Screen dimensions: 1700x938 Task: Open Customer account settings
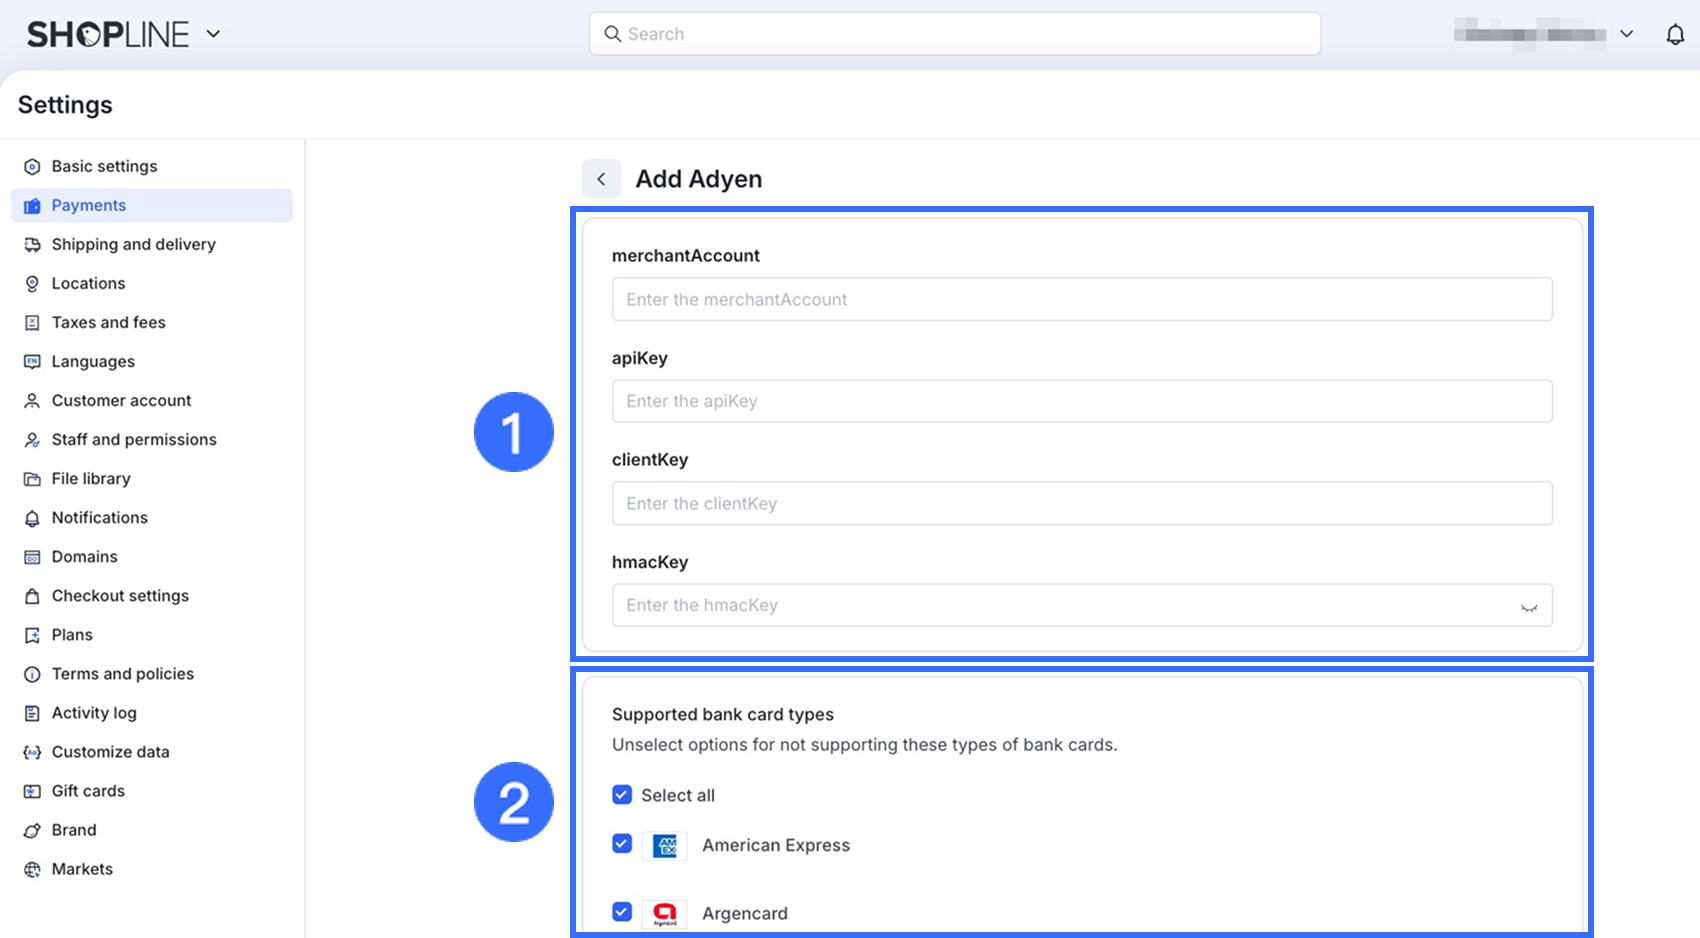pos(152,400)
